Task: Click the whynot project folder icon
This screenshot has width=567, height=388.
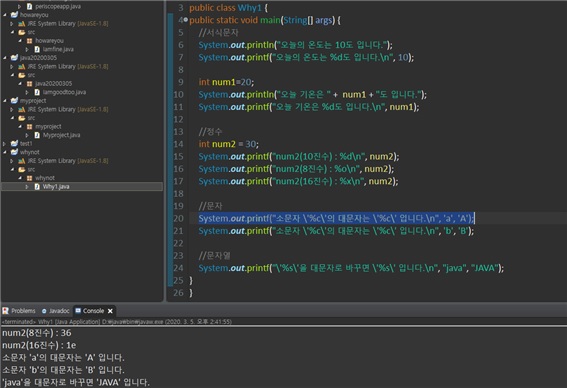Action: pyautogui.click(x=14, y=152)
